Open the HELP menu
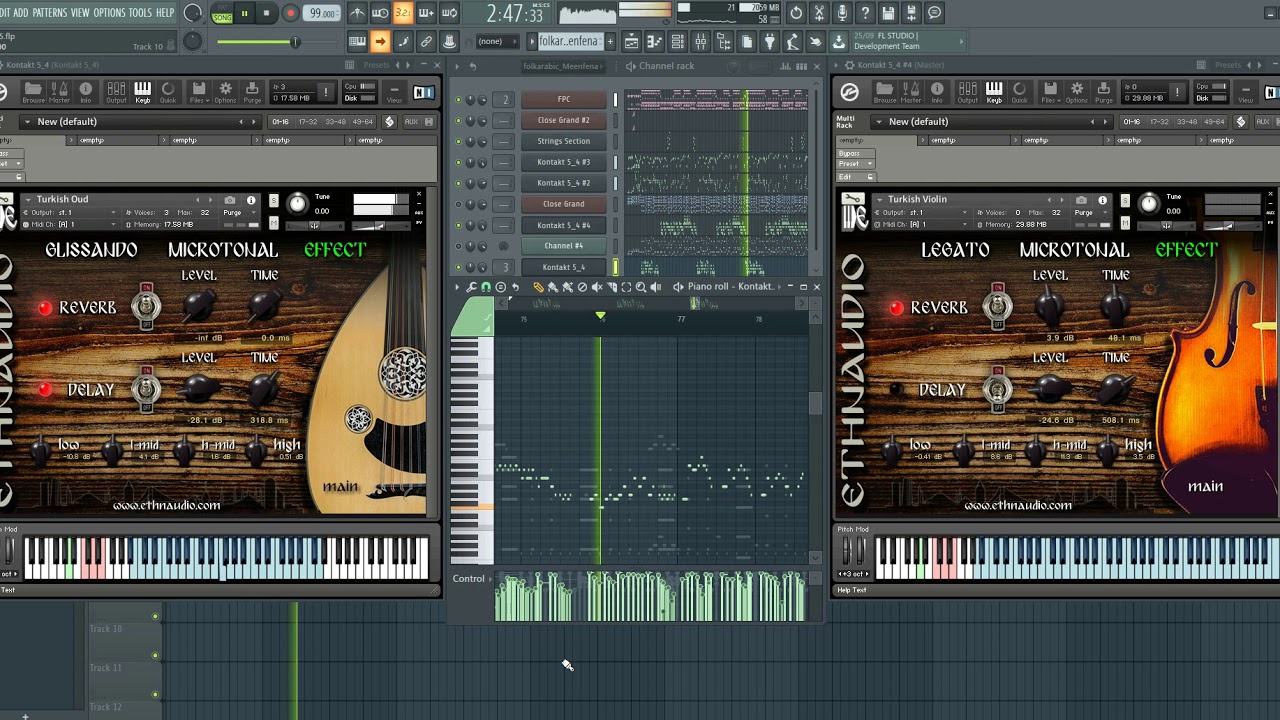 [x=165, y=13]
